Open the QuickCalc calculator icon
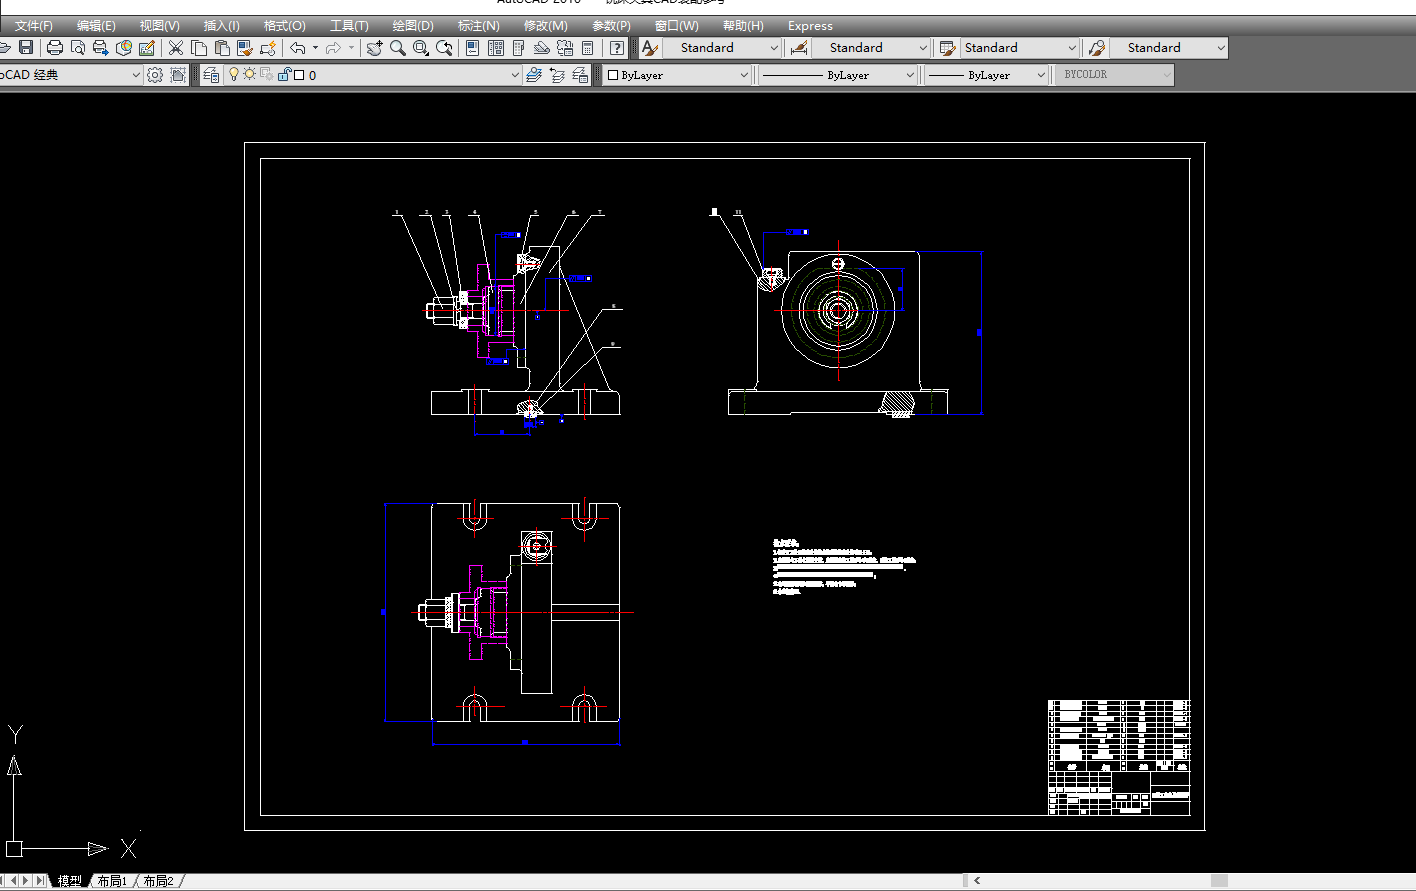The height and width of the screenshot is (891, 1416). click(588, 47)
